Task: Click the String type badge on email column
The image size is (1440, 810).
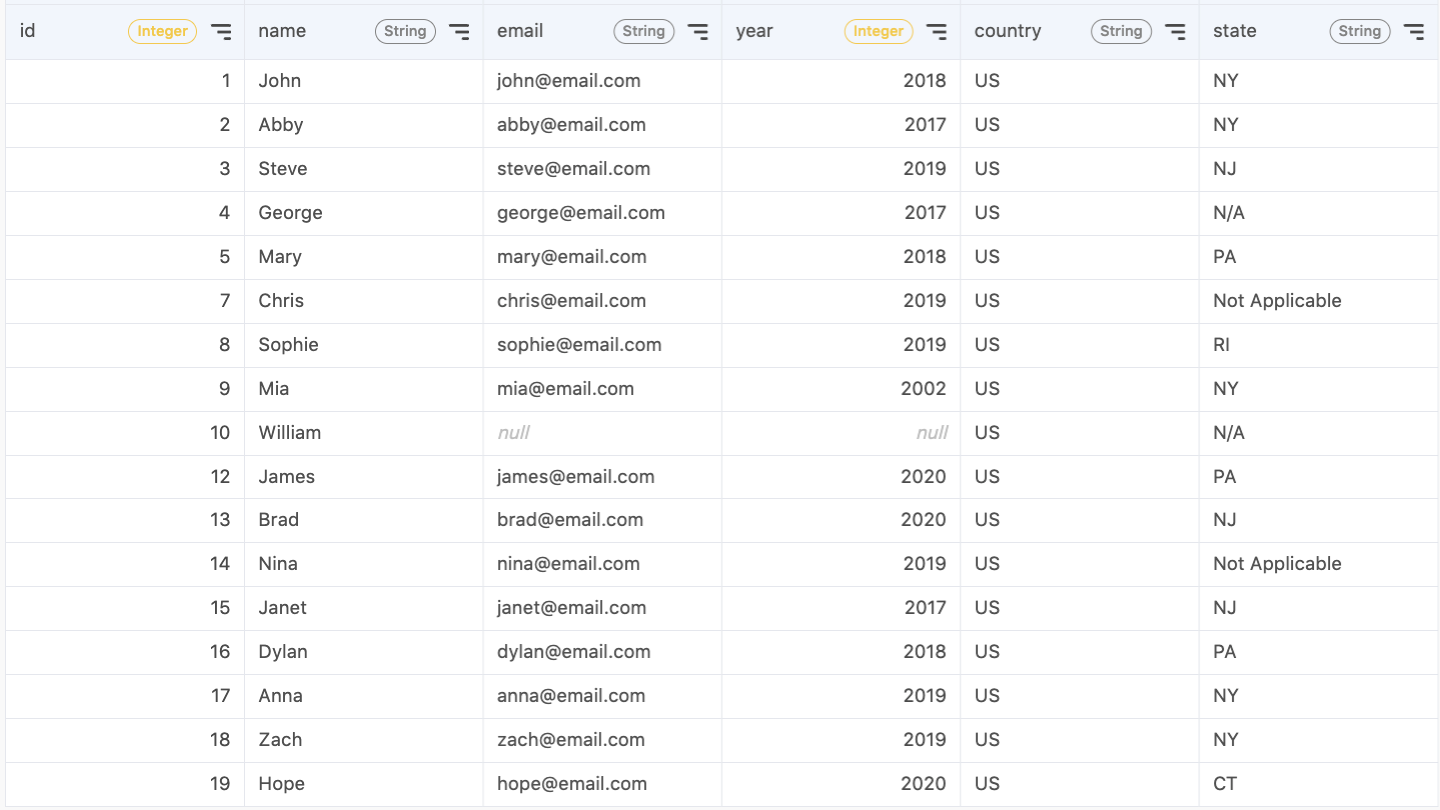Action: (644, 32)
